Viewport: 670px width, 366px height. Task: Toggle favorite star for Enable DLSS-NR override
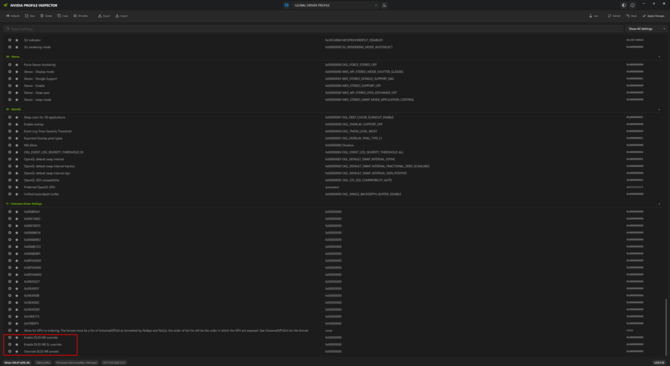17,337
